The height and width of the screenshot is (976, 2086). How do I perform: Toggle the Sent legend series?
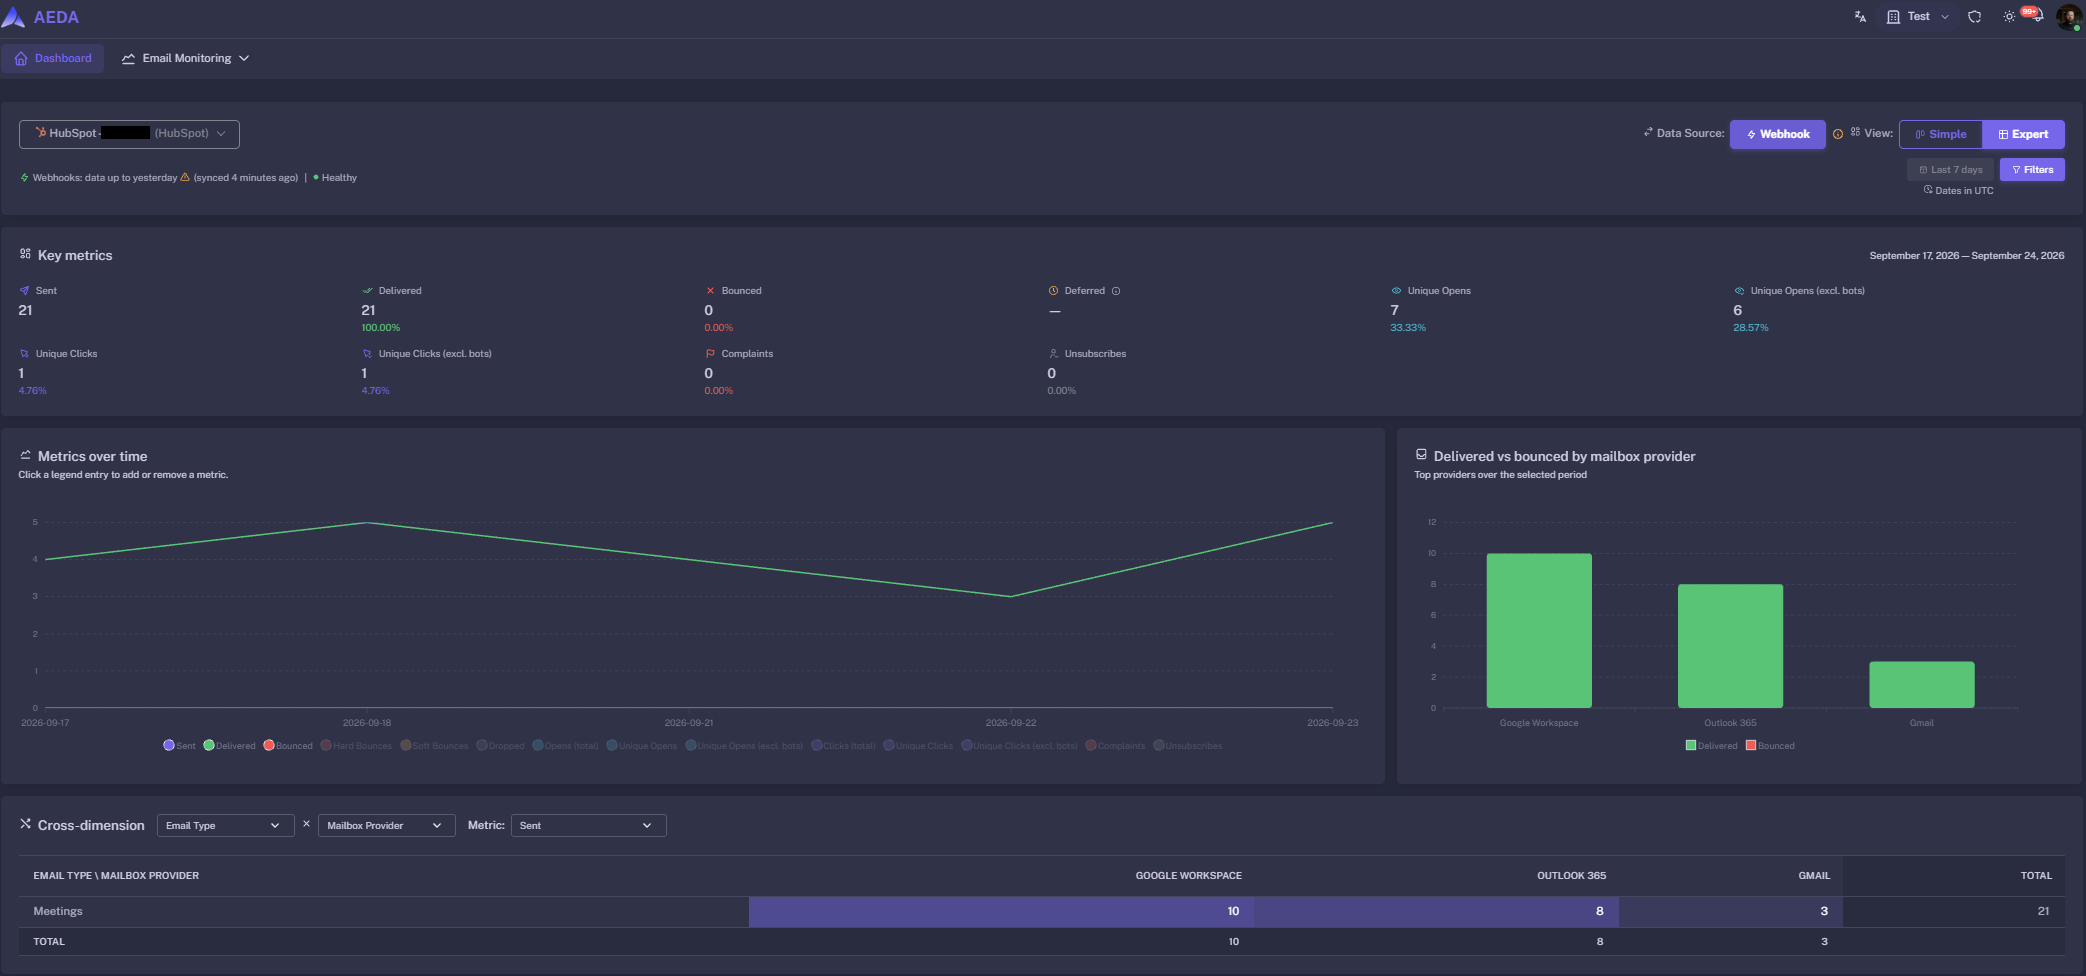(x=179, y=746)
